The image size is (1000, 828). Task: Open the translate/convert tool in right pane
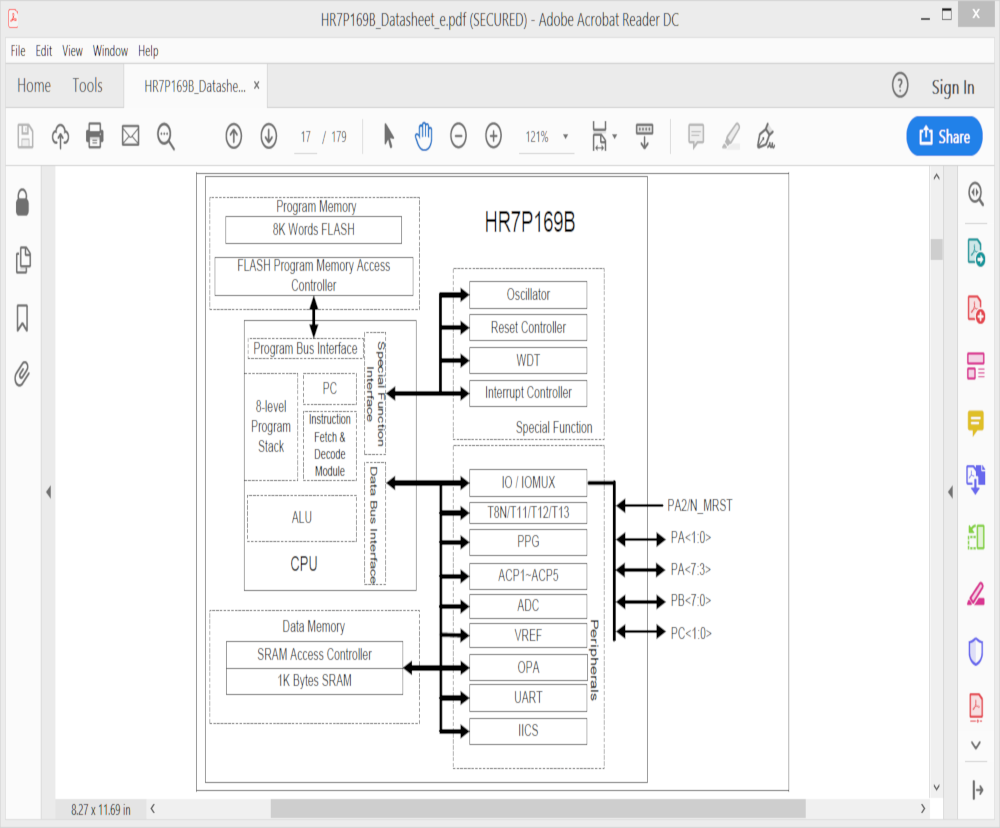point(976,479)
